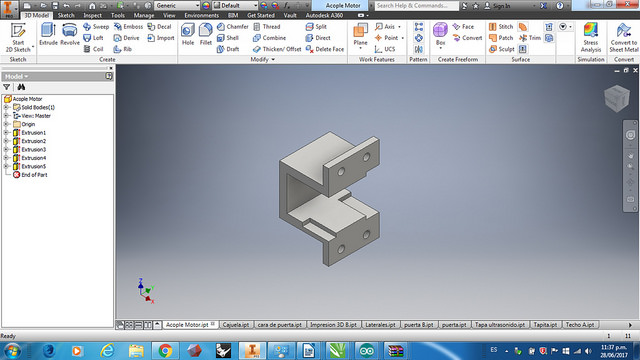The image size is (640, 360).
Task: Select the Stitch surface tool
Action: [501, 27]
